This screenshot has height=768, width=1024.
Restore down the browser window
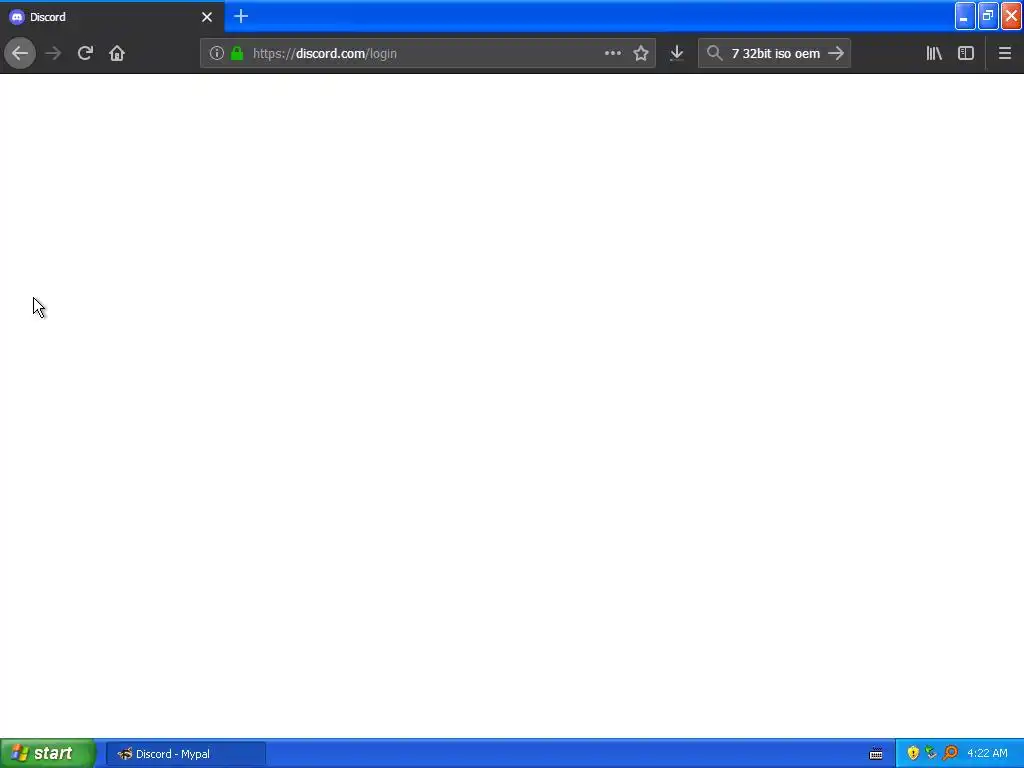coord(988,16)
